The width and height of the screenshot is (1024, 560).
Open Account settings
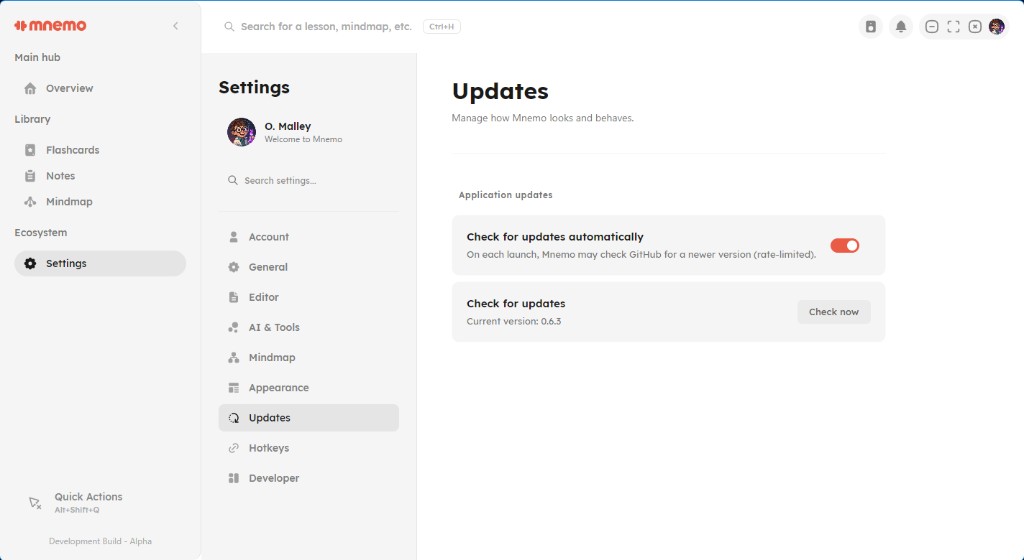pyautogui.click(x=309, y=237)
